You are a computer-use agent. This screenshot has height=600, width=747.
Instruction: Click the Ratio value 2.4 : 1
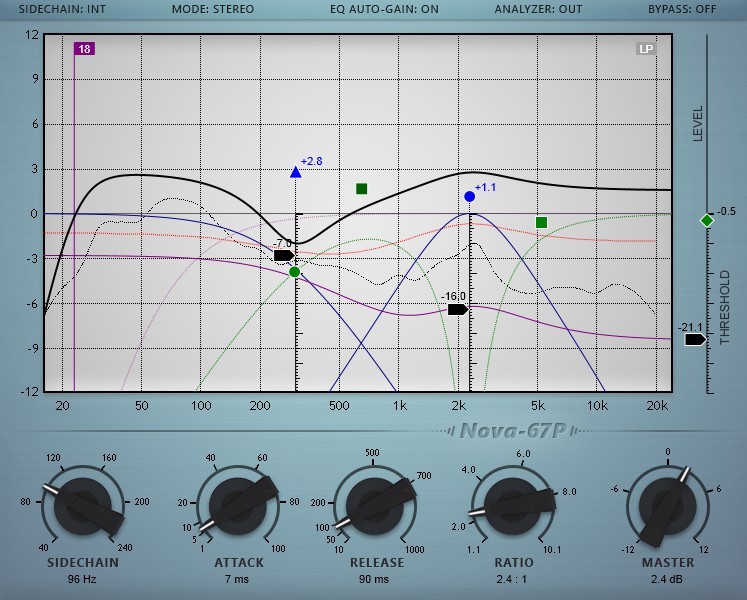click(514, 578)
